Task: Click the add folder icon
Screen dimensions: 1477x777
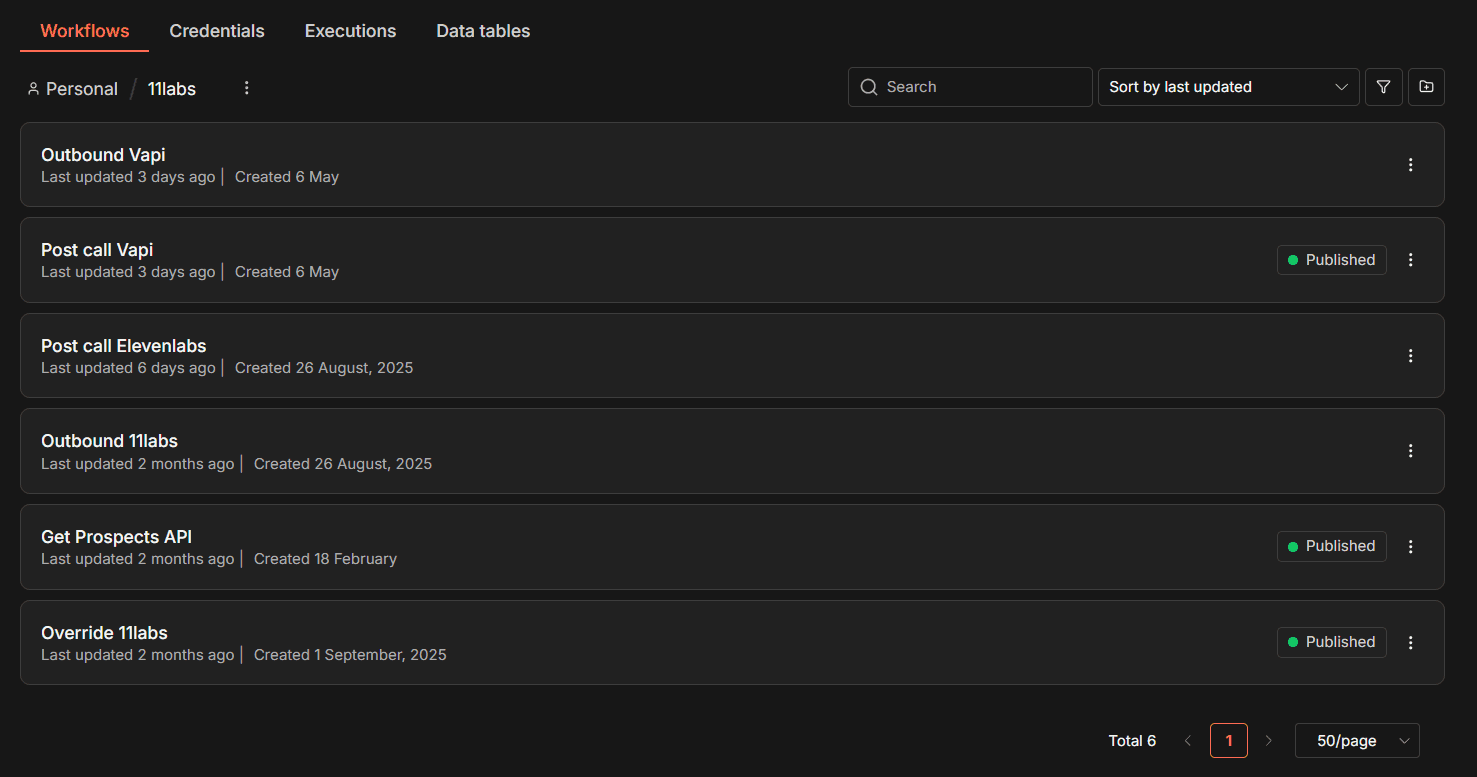Action: [x=1426, y=87]
